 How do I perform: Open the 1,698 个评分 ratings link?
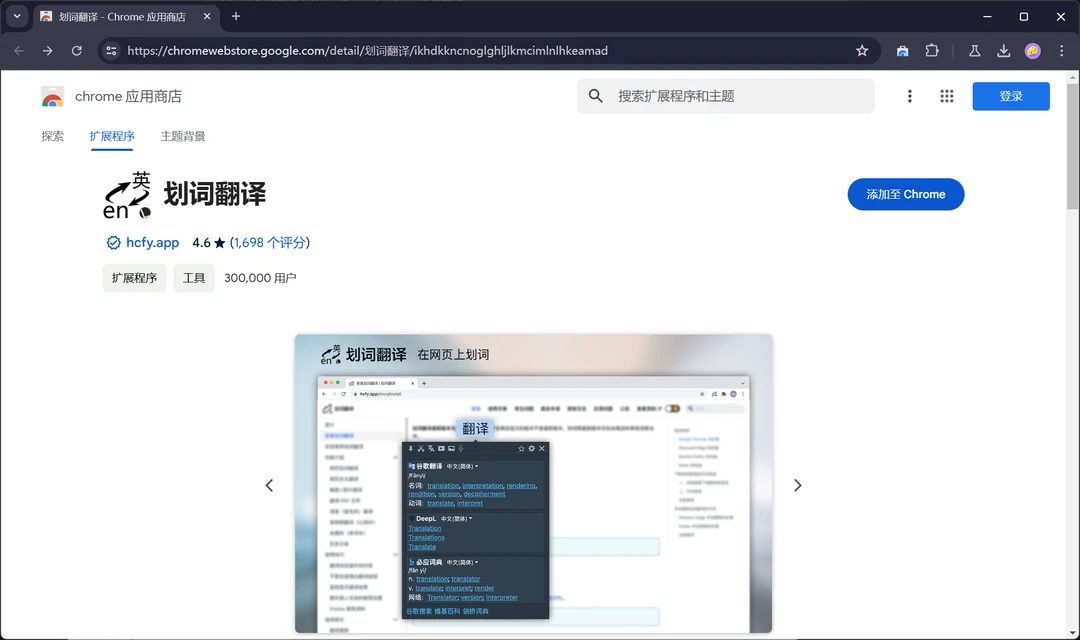click(x=269, y=242)
